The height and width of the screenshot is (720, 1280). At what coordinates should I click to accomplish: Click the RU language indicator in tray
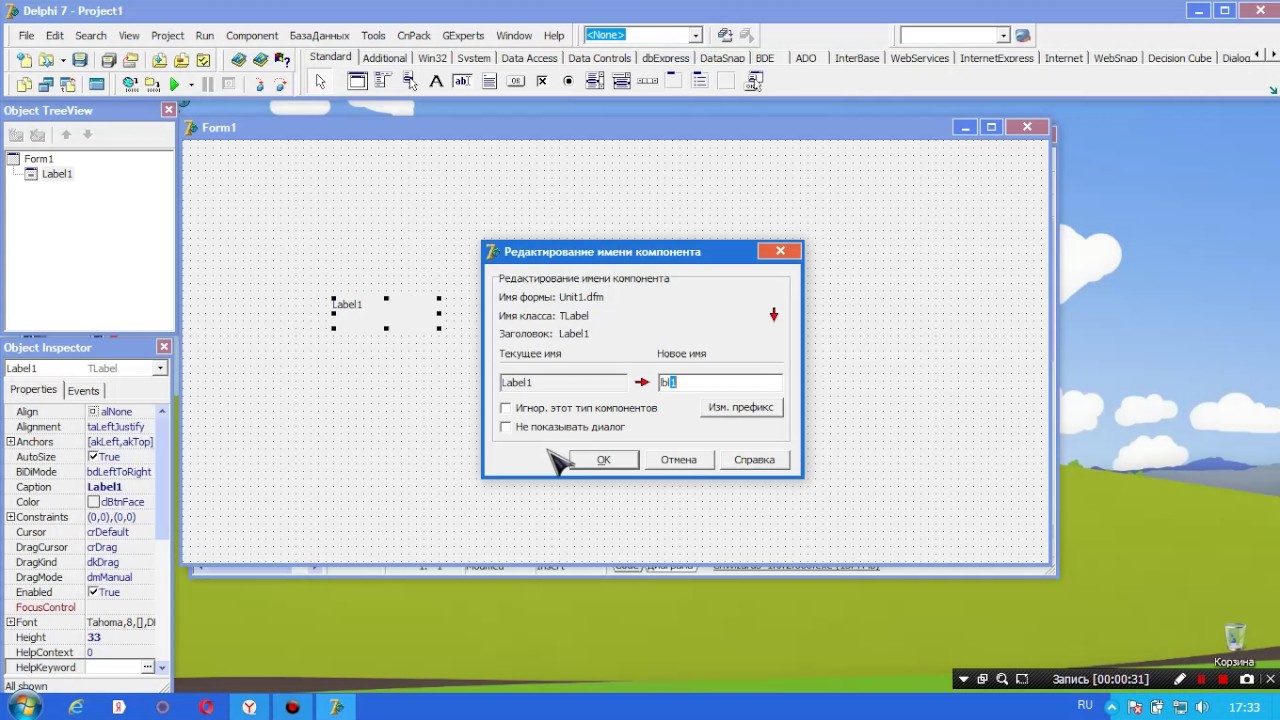pos(1085,706)
